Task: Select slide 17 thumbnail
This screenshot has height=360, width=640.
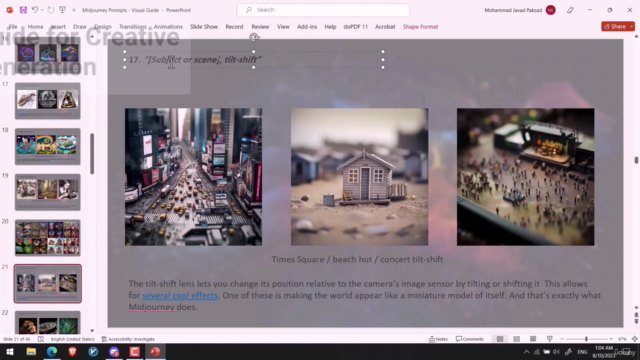Action: click(48, 101)
